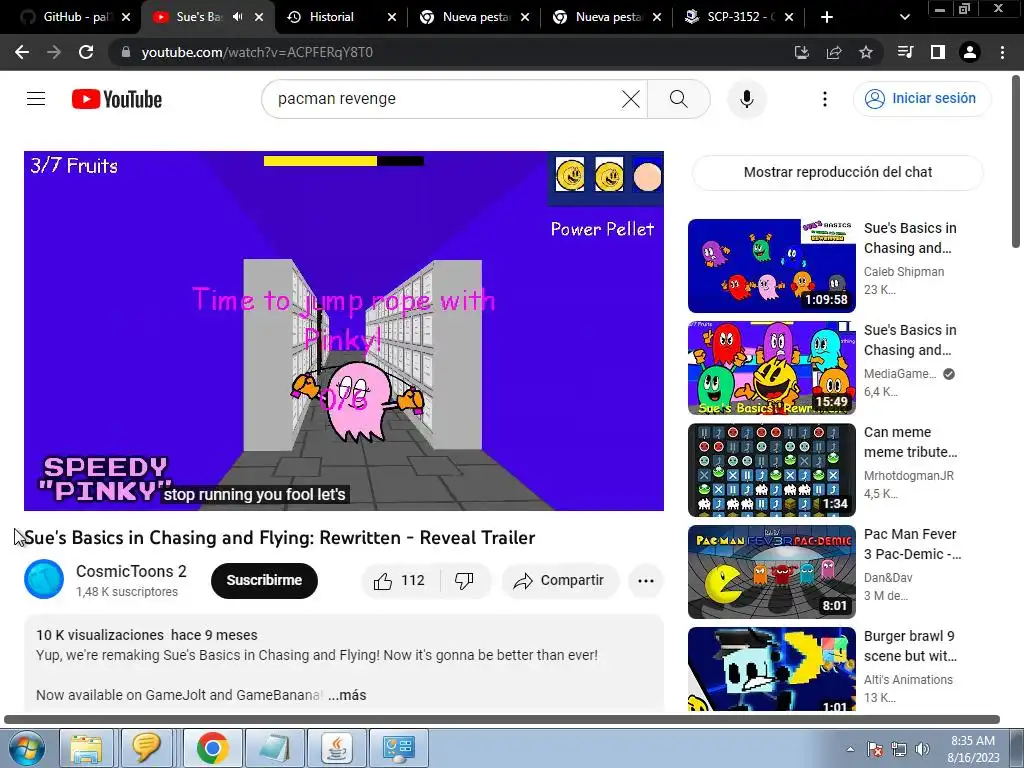The width and height of the screenshot is (1024, 768).
Task: Open the Chrome three-dot menu
Action: pyautogui.click(x=1002, y=52)
